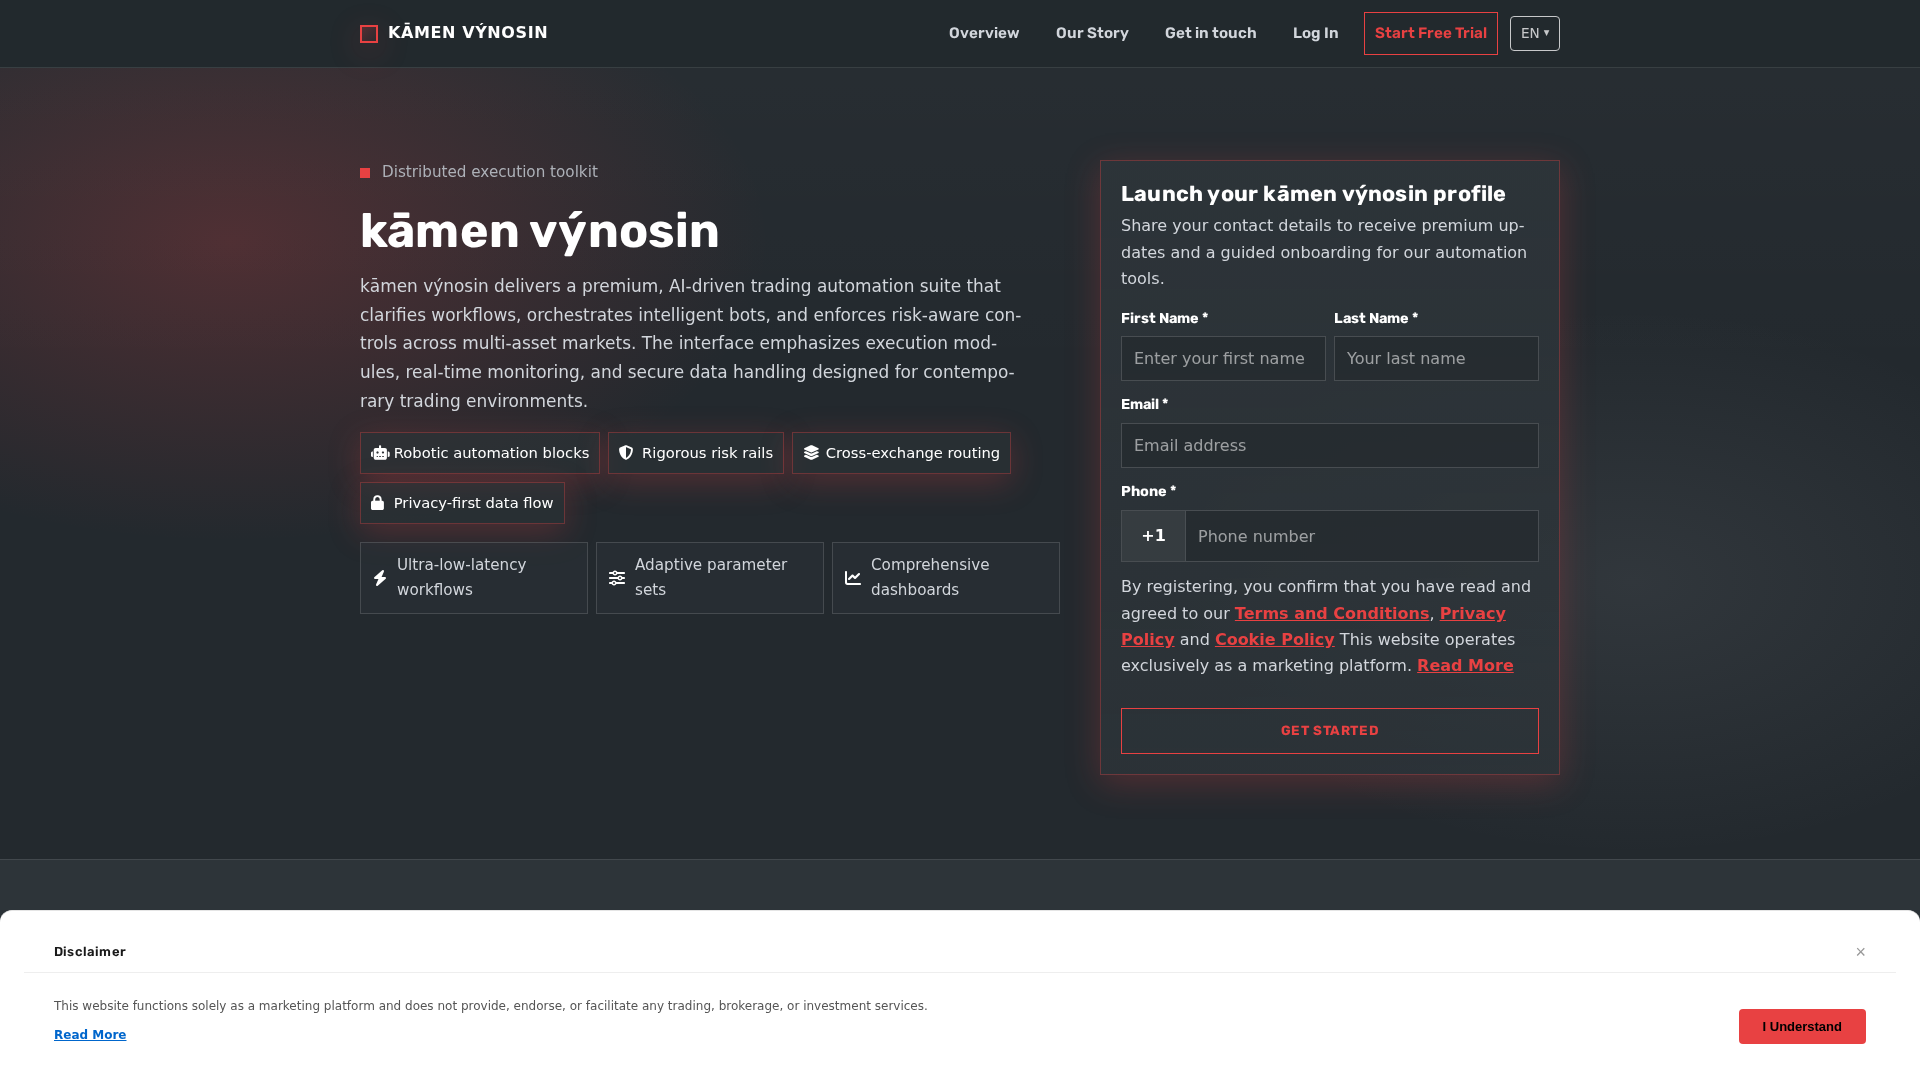This screenshot has width=1920, height=1080.
Task: Click the Privacy-first data flow label
Action: pyautogui.click(x=473, y=503)
